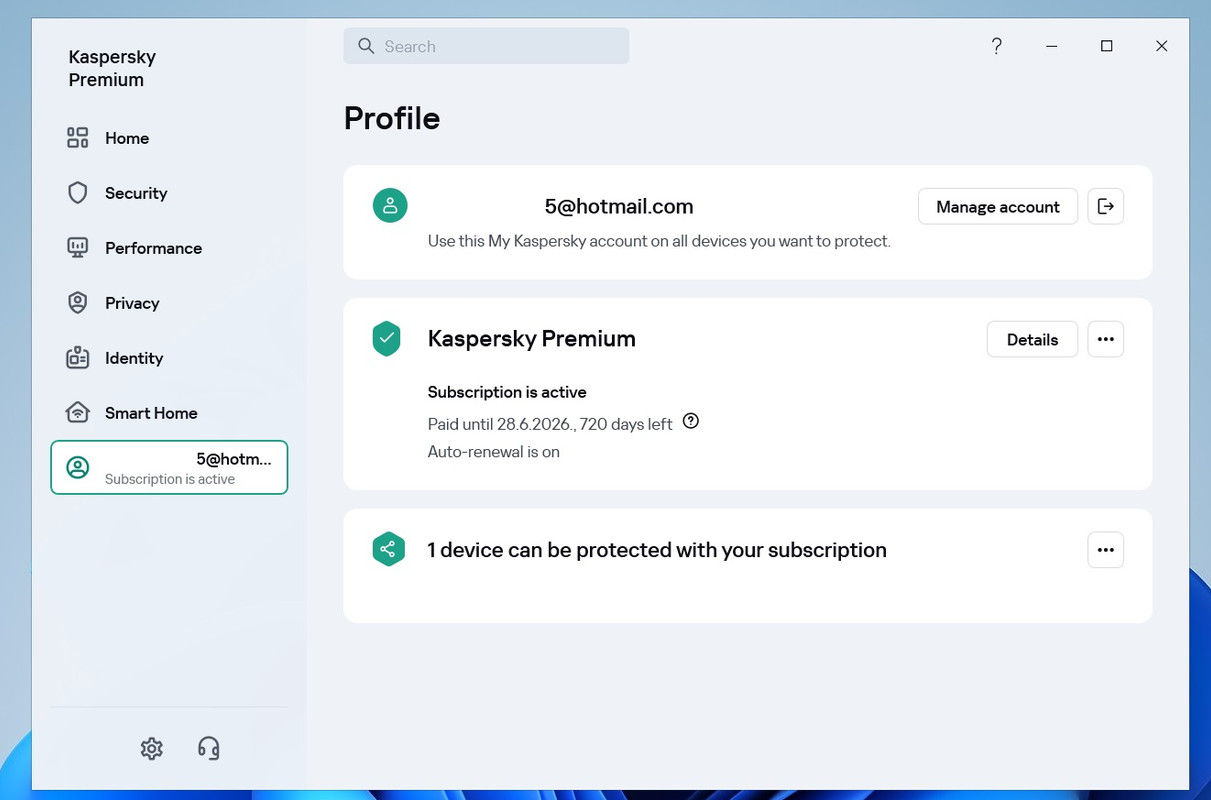Click 'Use this My Kaspersky account' description
The width and height of the screenshot is (1211, 800).
659,241
